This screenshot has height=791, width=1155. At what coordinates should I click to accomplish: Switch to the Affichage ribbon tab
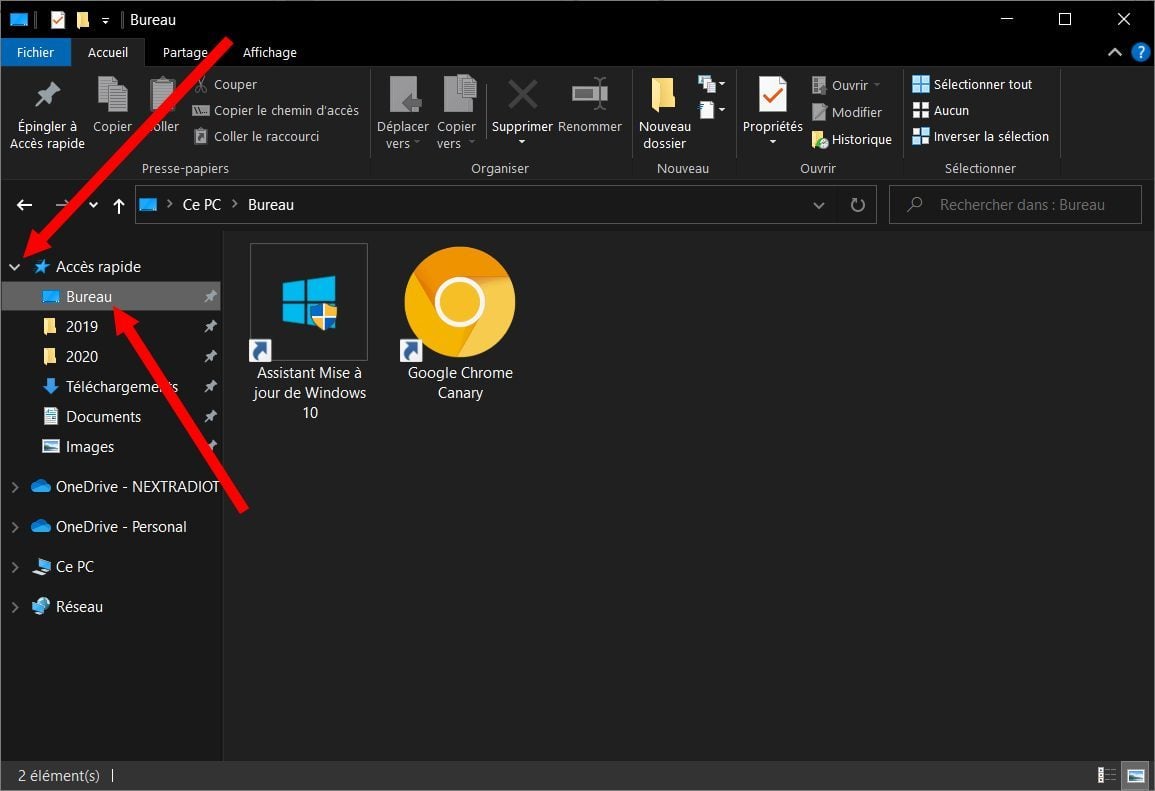pos(269,52)
